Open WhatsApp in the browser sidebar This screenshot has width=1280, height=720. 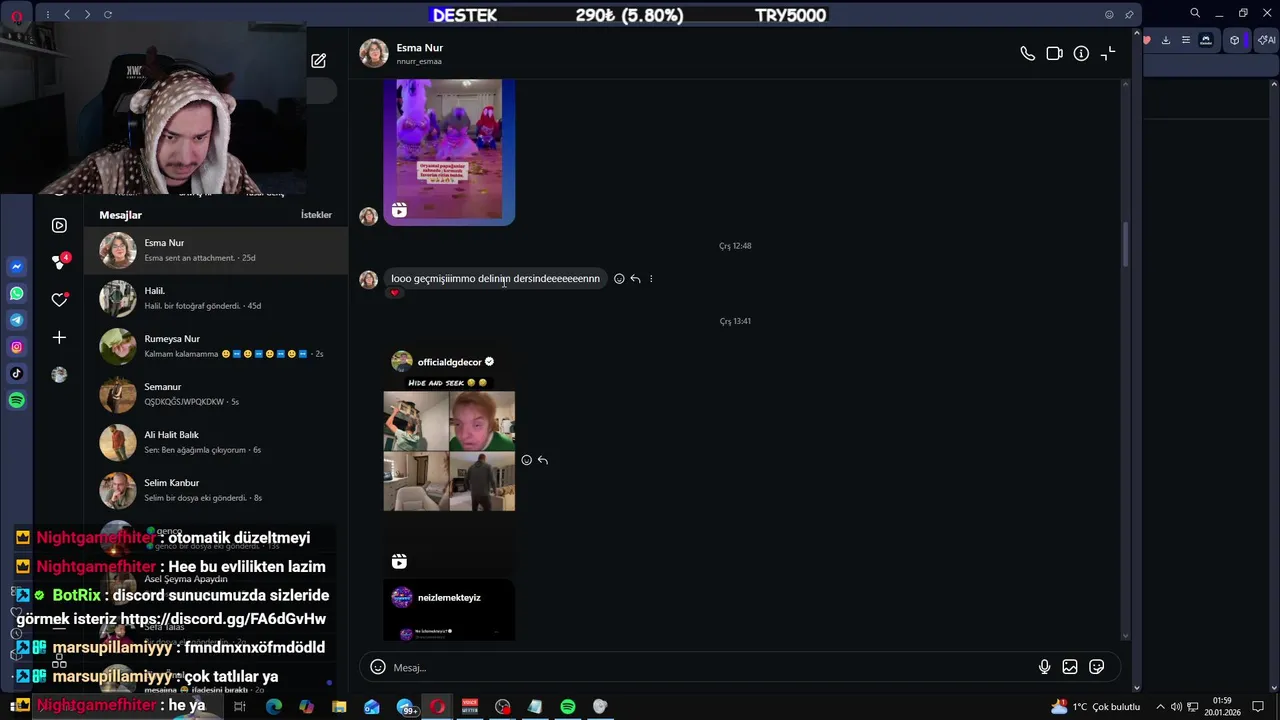[x=16, y=294]
